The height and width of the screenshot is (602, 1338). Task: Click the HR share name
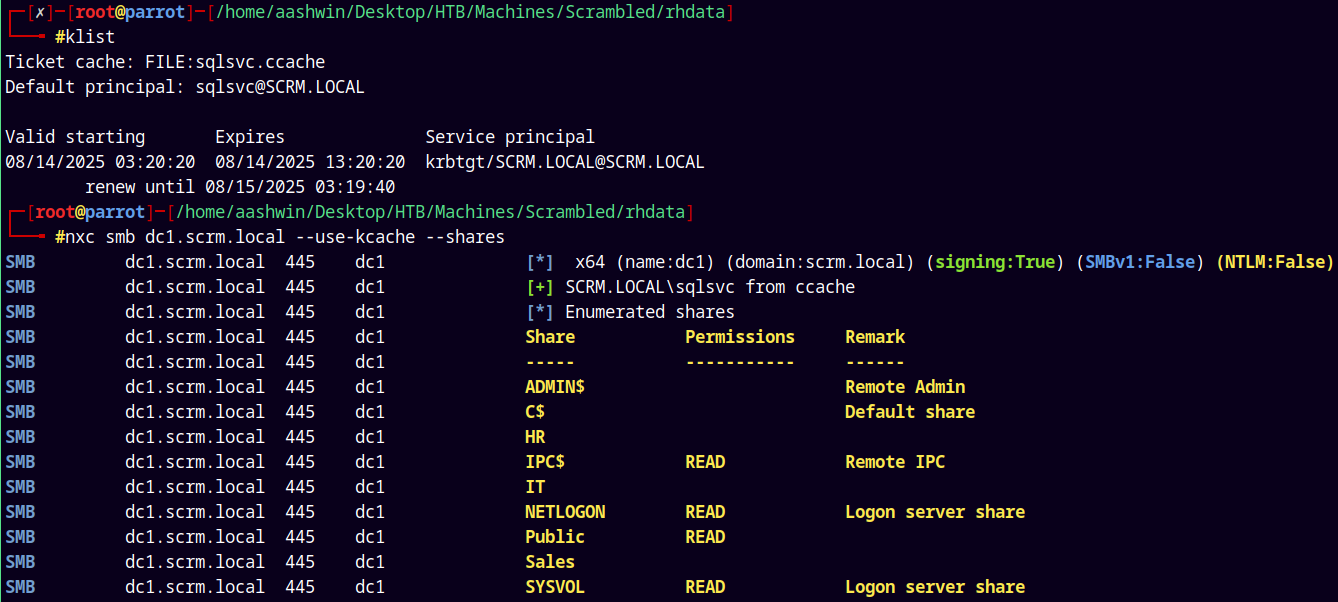(535, 437)
